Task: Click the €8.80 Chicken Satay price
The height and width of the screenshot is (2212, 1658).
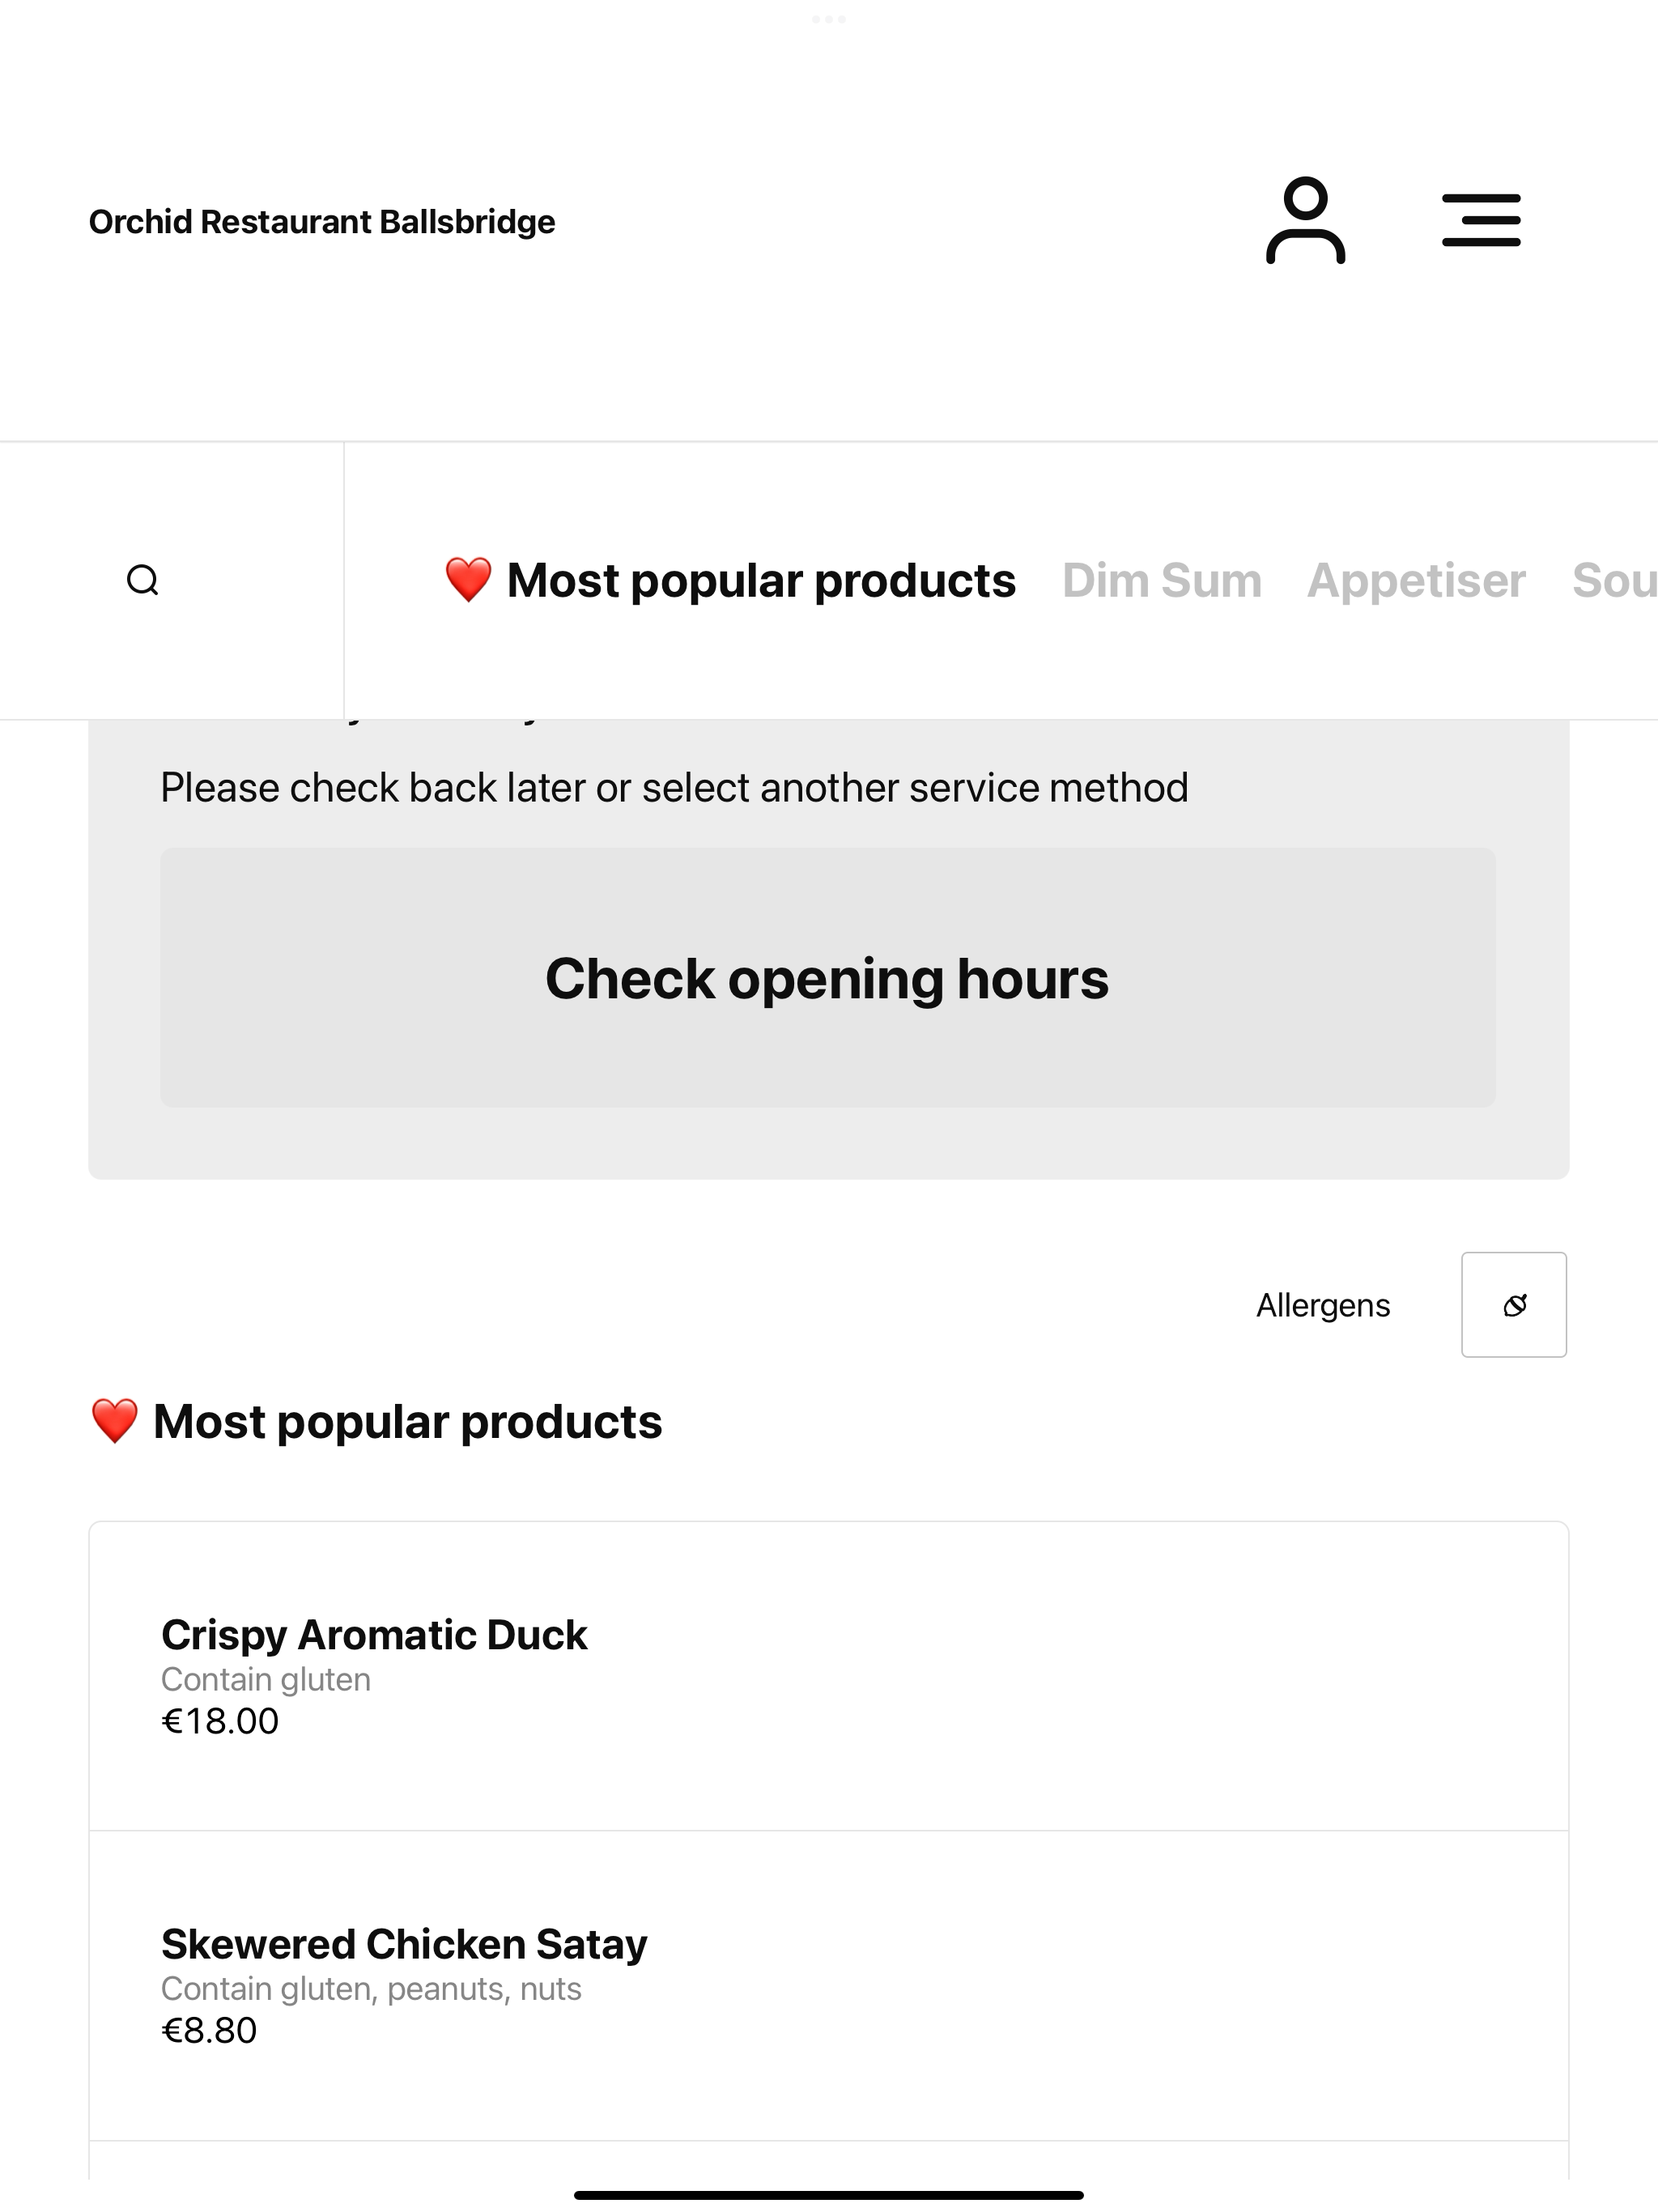Action: pos(209,2030)
